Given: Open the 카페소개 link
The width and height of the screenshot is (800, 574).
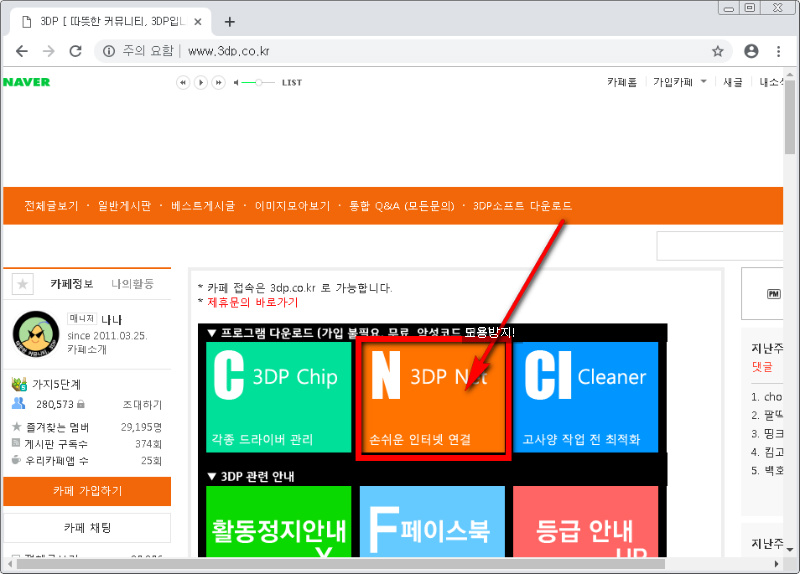Looking at the screenshot, I should [x=87, y=350].
